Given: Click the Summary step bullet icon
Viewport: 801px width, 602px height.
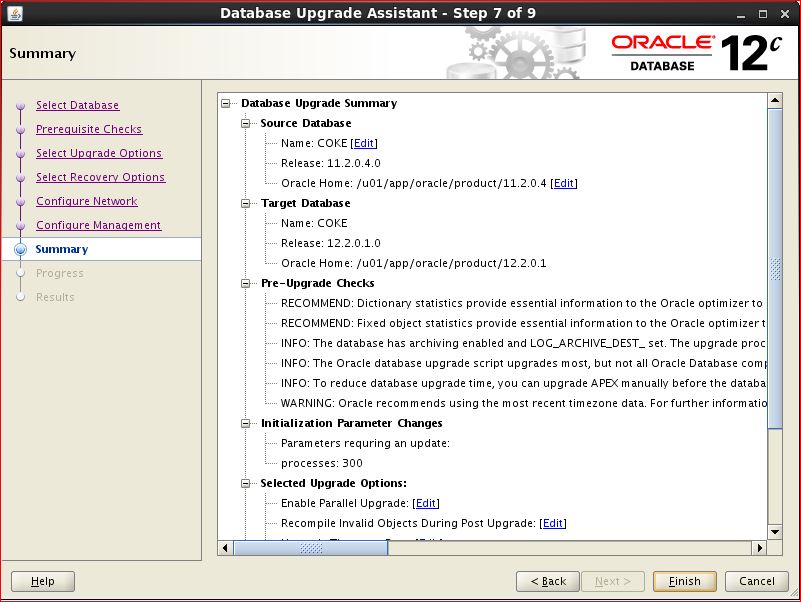Looking at the screenshot, I should click(20, 250).
